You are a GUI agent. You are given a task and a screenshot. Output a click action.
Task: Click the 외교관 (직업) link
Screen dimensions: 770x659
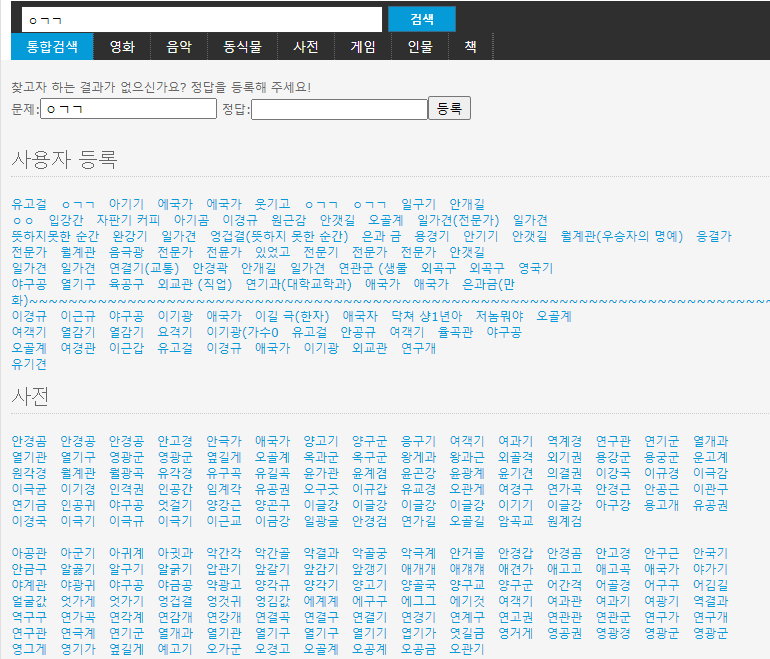tap(195, 284)
